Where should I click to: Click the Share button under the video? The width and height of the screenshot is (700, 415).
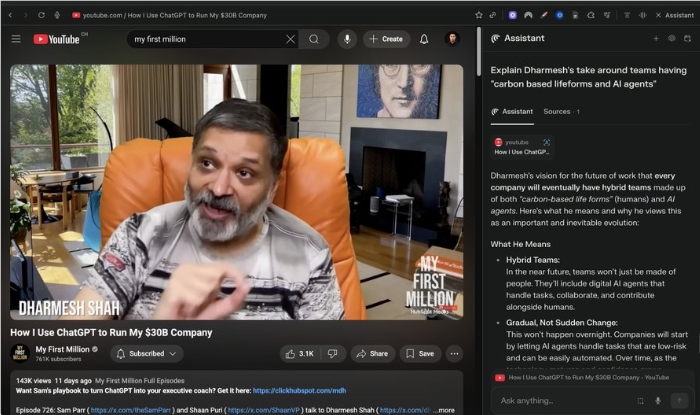372,353
